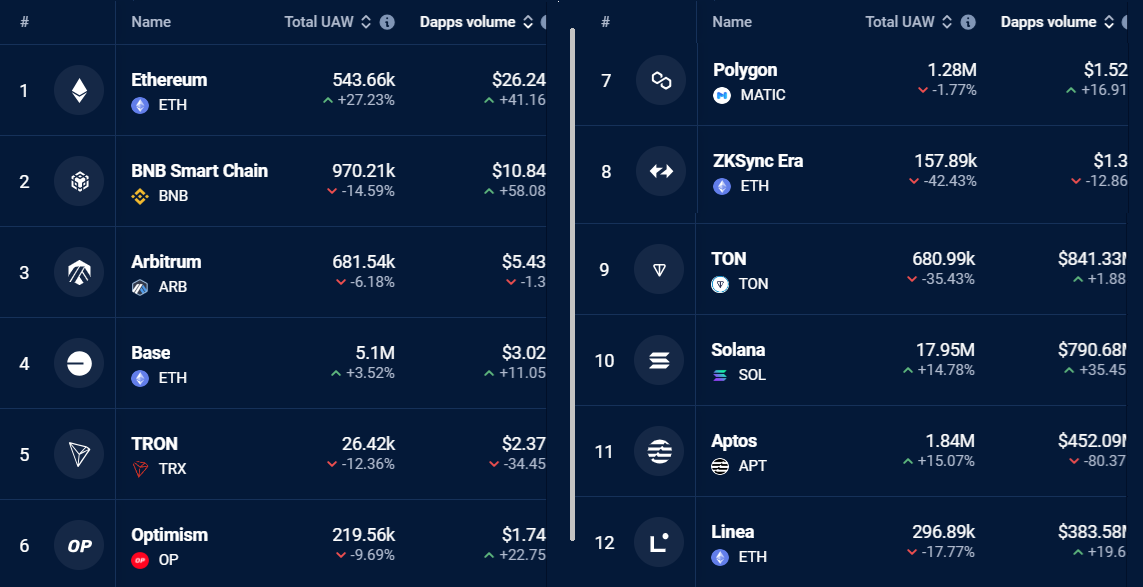
Task: Sort right table by Dapps volume
Action: point(1109,22)
